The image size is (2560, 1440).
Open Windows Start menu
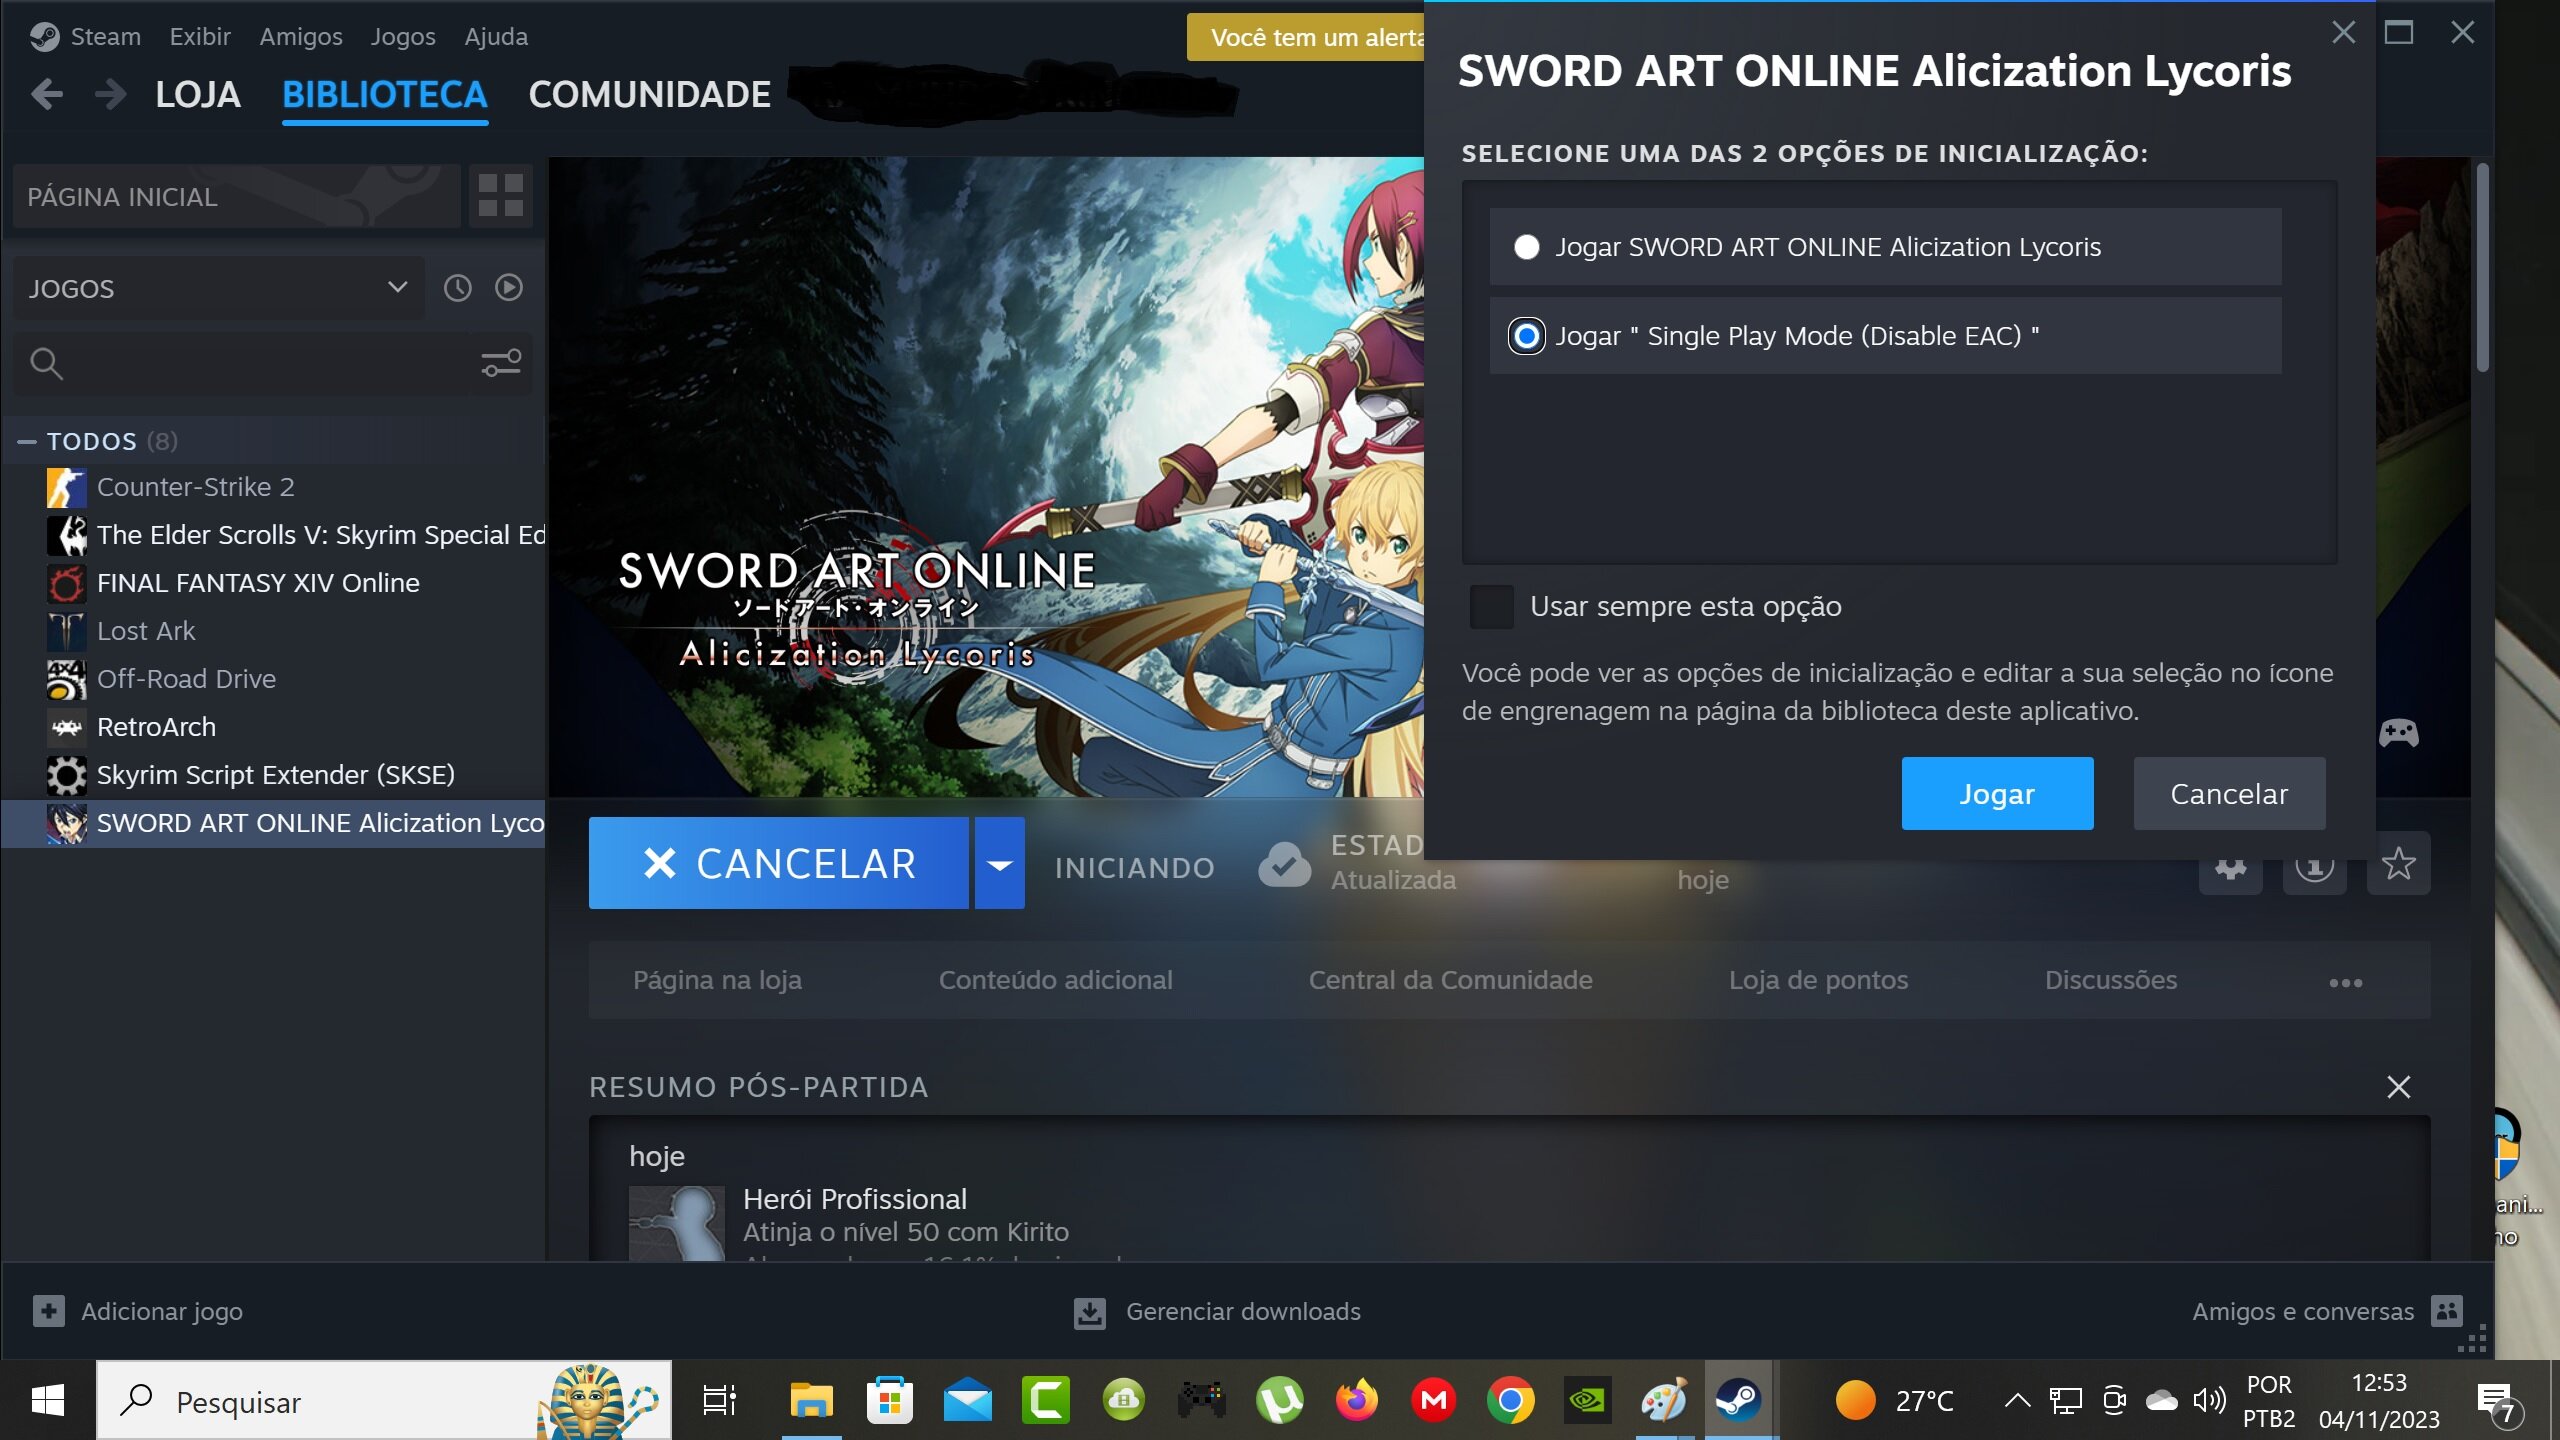tap(47, 1400)
